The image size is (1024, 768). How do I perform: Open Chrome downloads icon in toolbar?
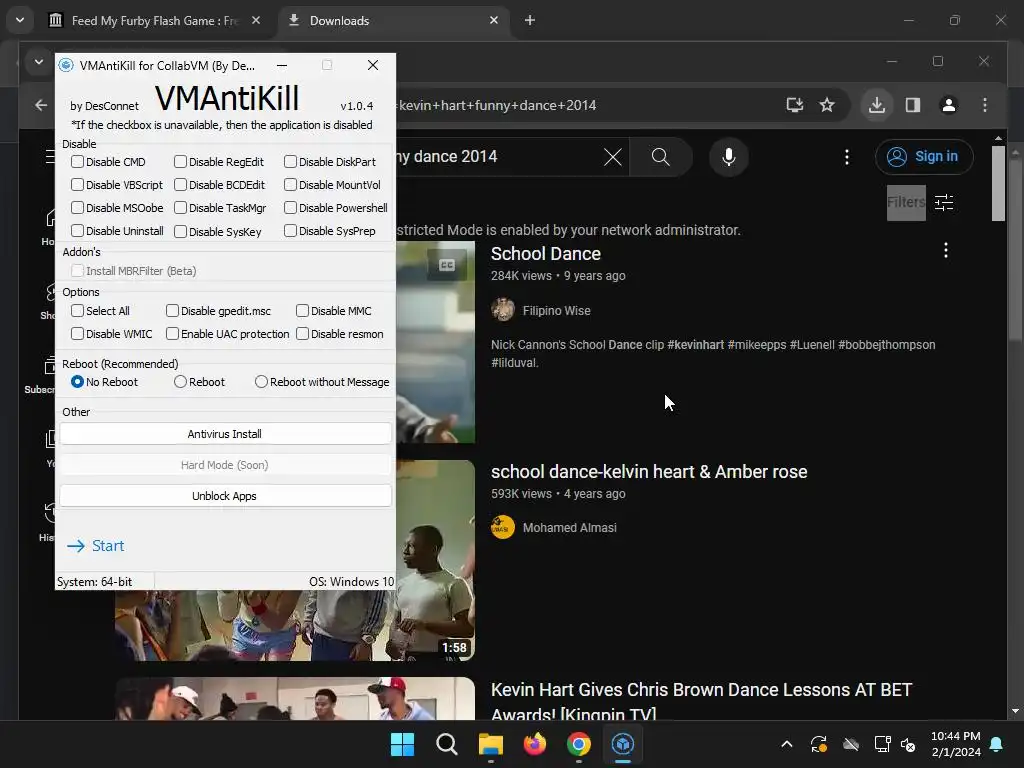876,105
